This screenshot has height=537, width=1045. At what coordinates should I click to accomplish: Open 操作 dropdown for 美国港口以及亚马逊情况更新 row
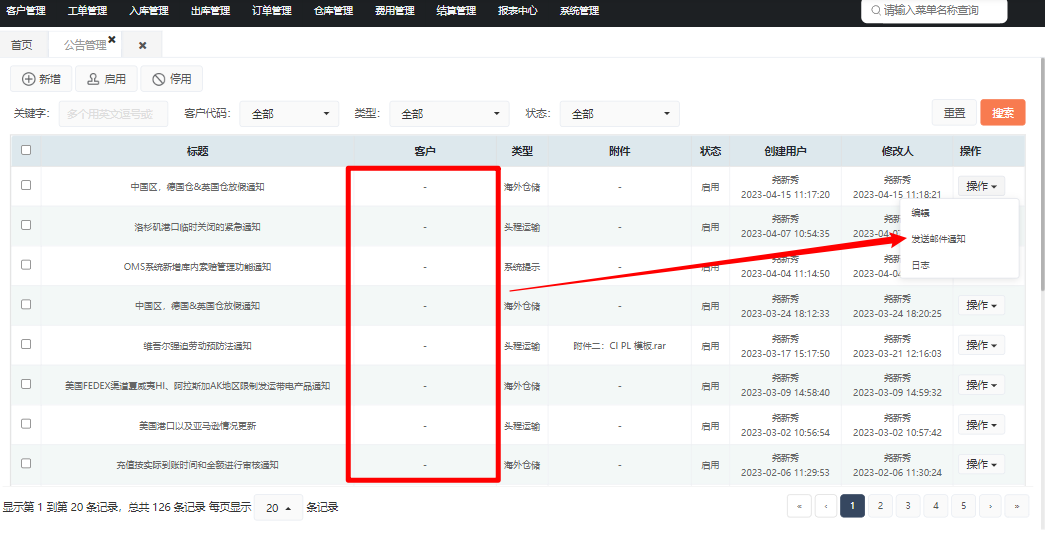981,424
